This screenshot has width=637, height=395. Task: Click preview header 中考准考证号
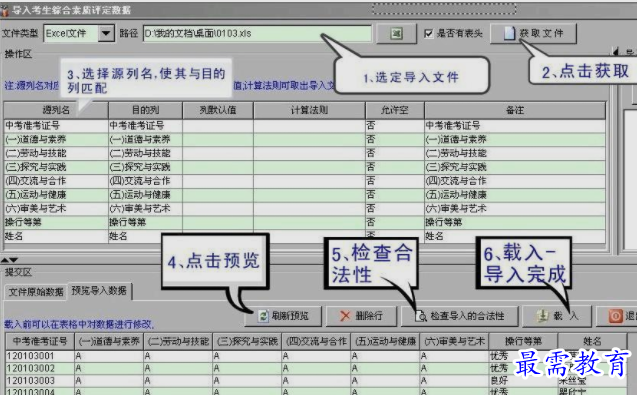[x=40, y=341]
